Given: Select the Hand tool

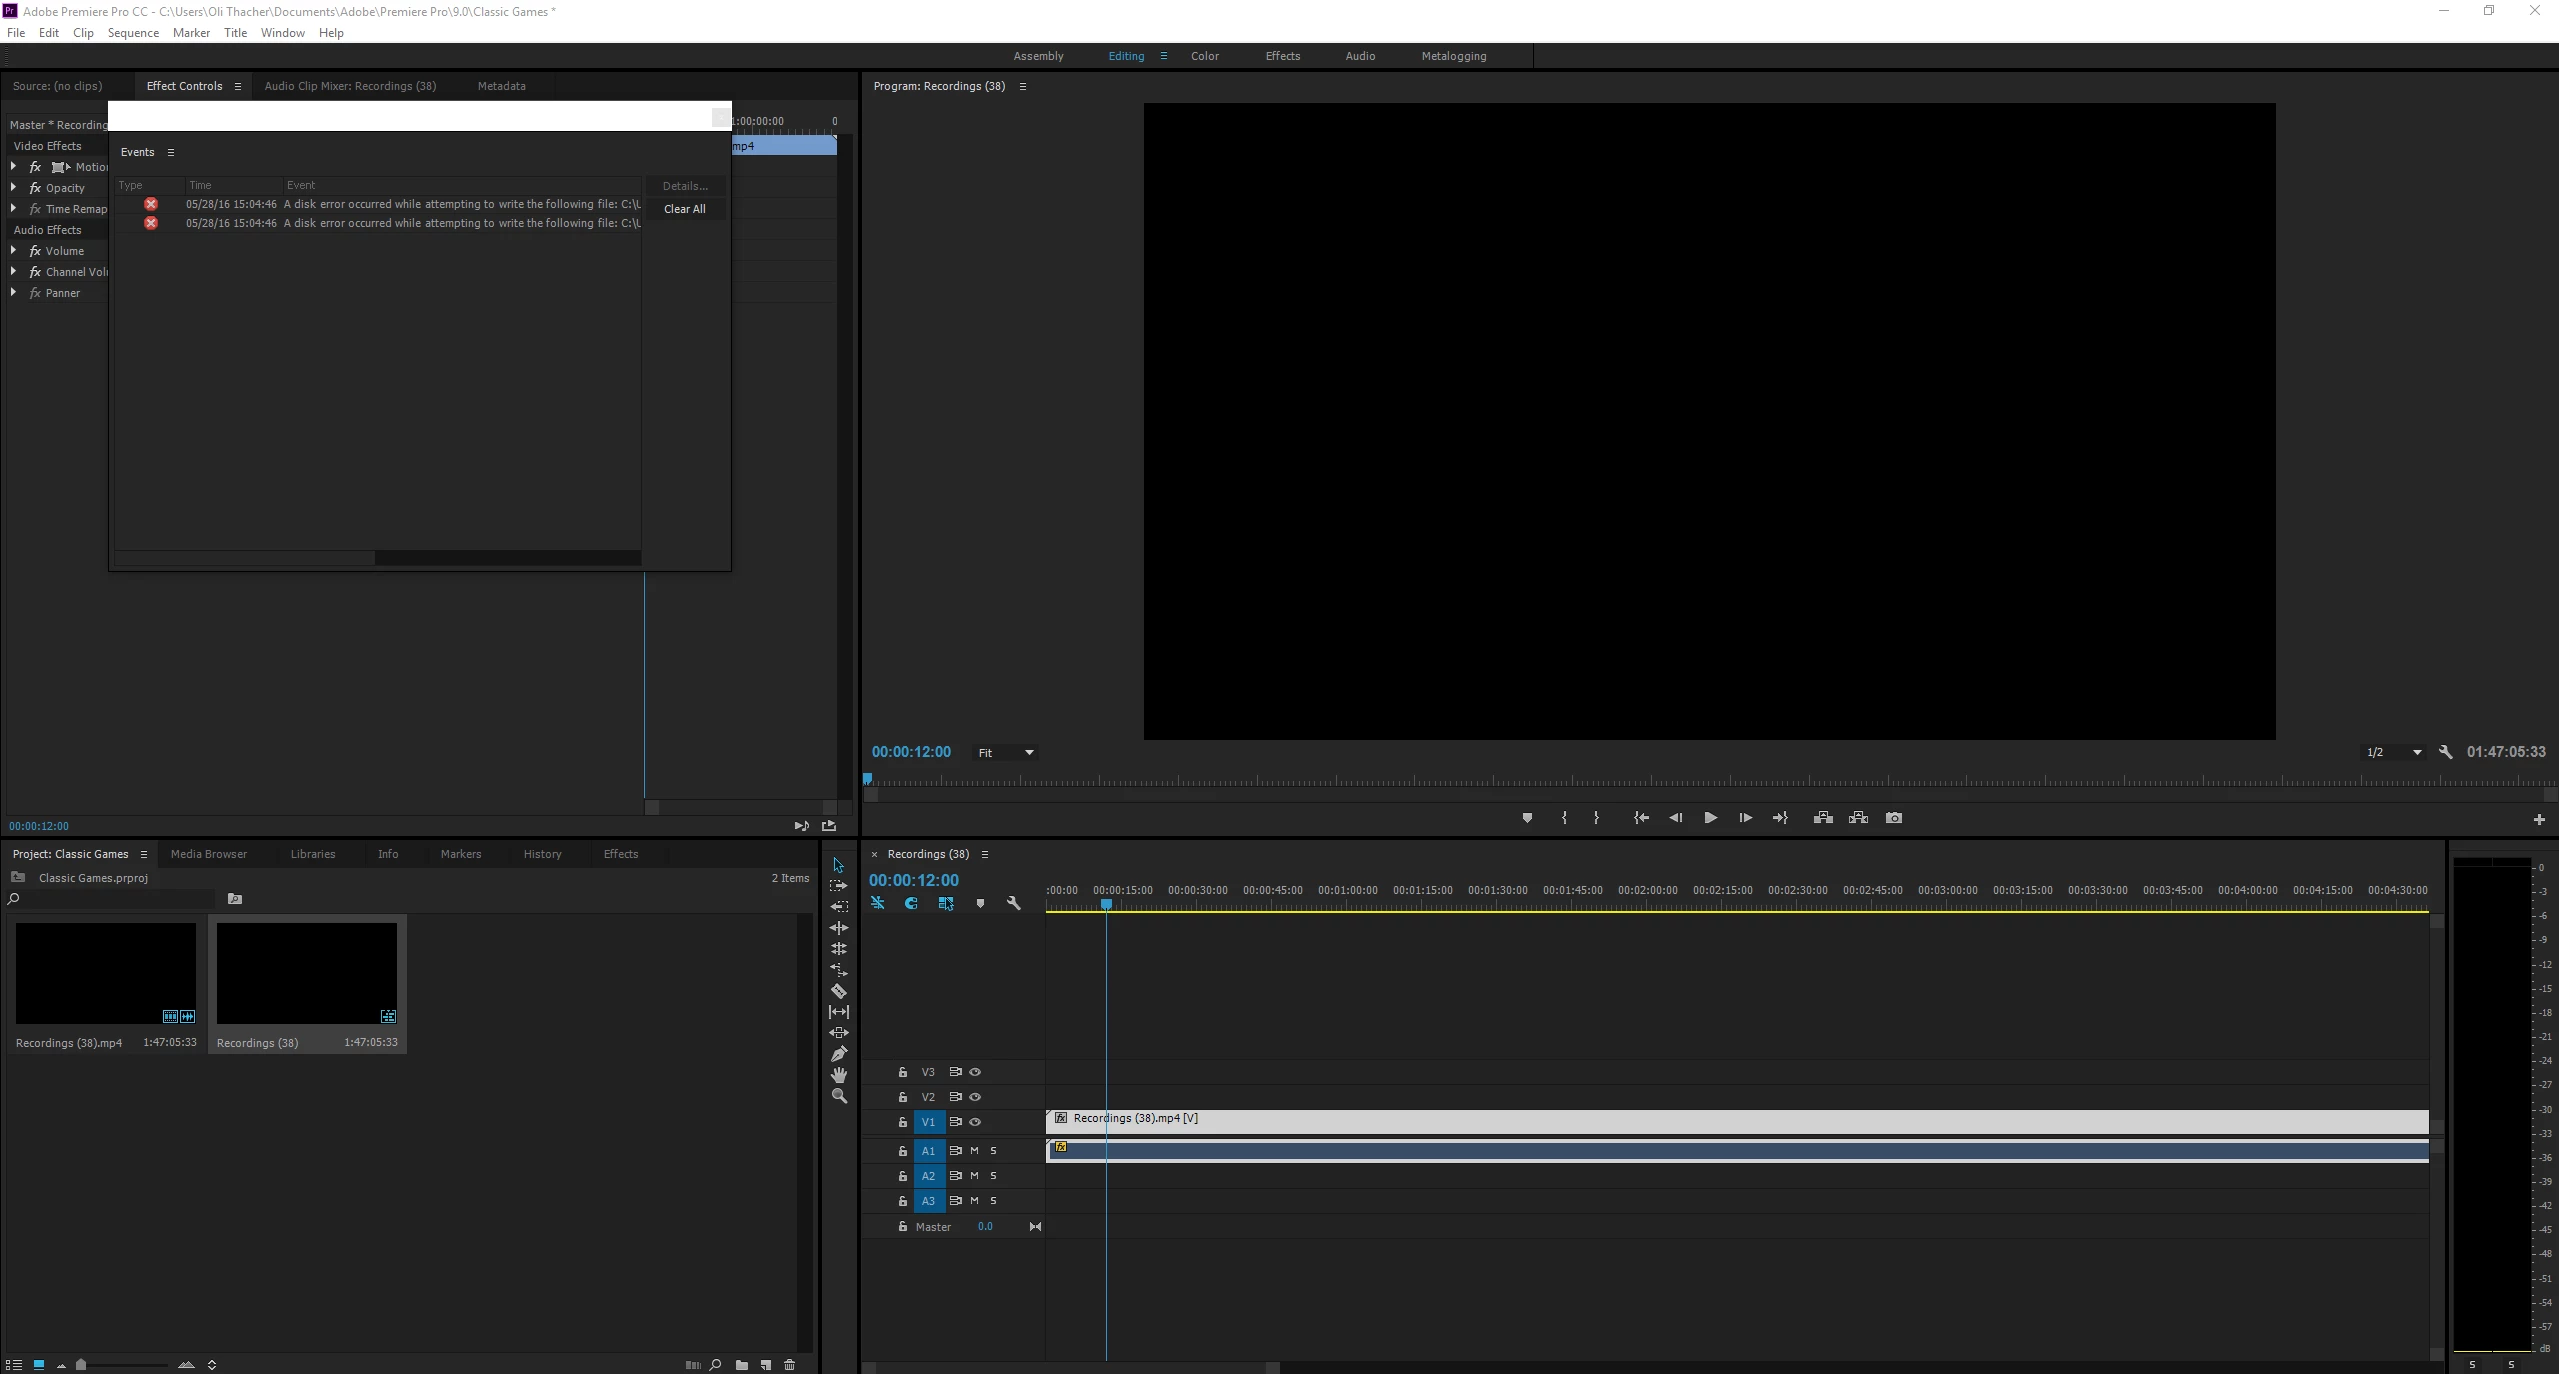Looking at the screenshot, I should click(x=838, y=1075).
